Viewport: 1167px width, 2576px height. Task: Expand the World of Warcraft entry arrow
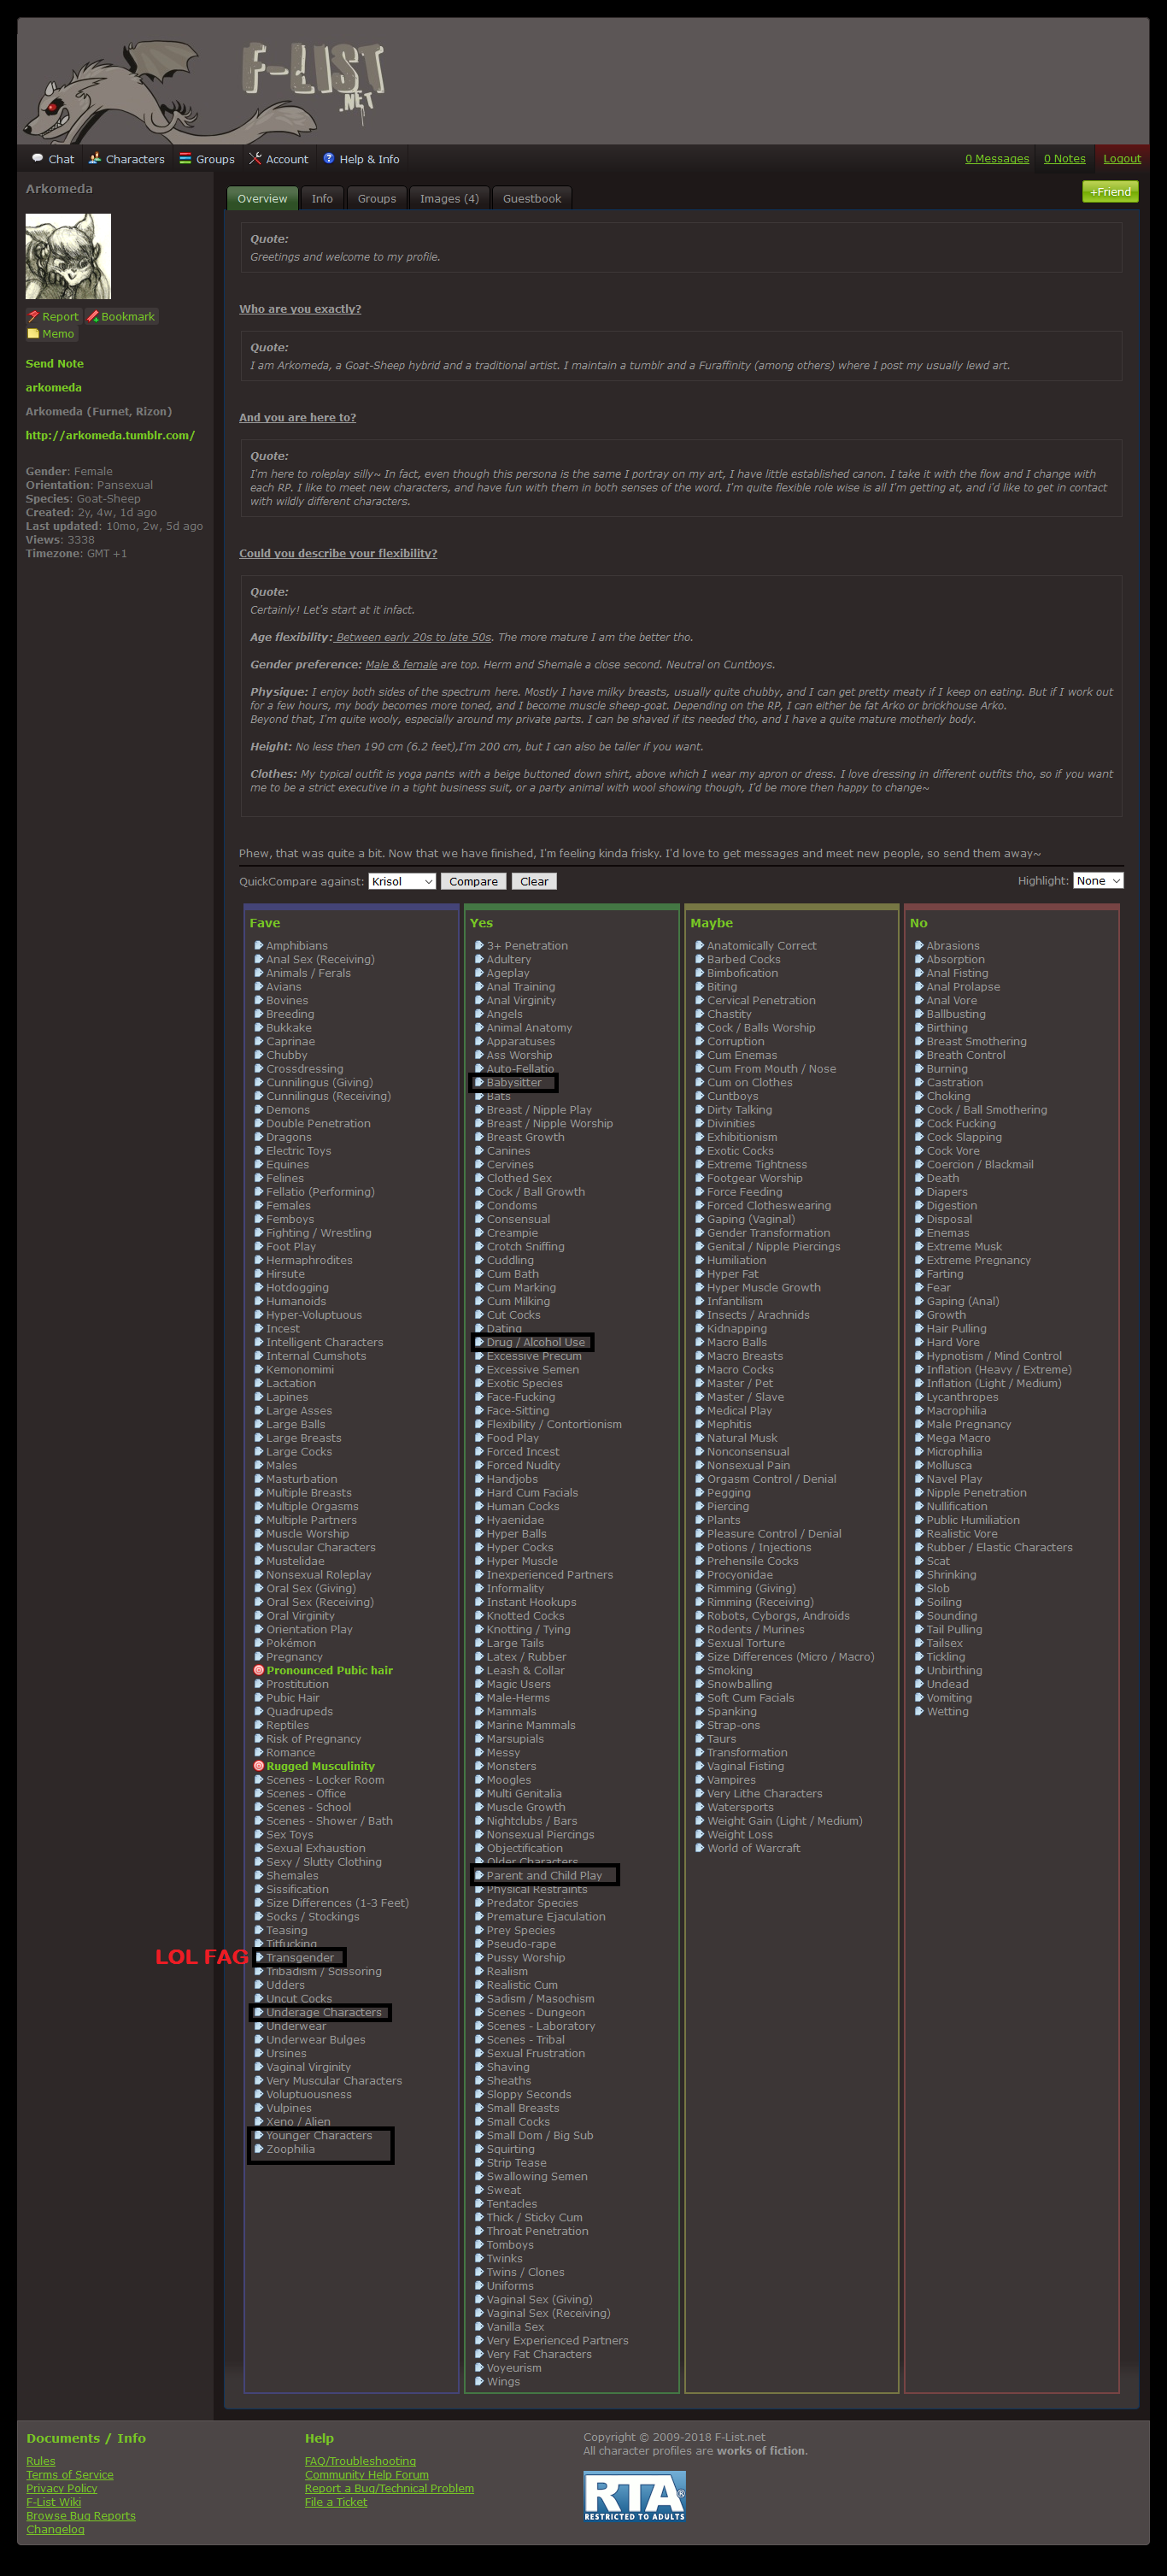point(700,1848)
